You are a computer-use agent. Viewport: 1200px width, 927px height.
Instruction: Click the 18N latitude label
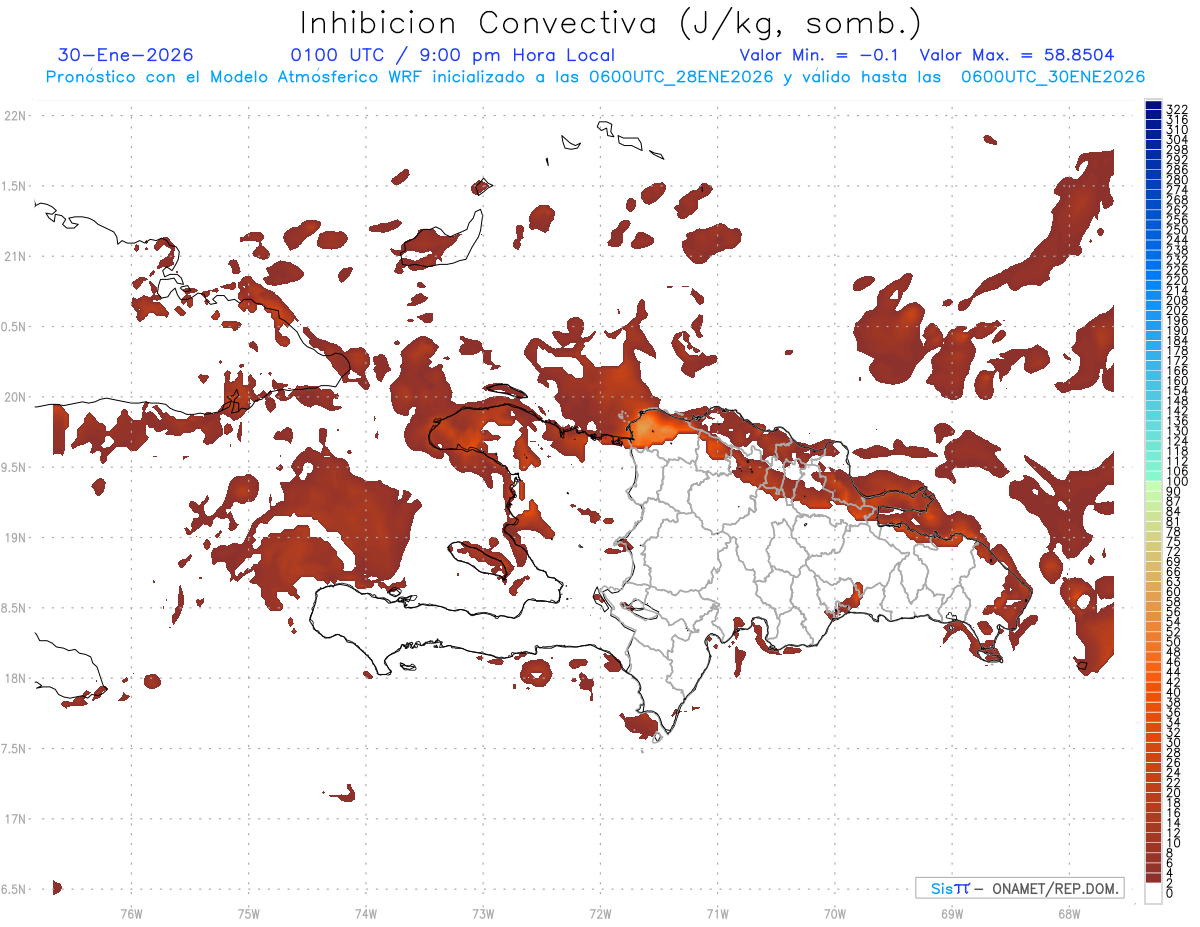(x=15, y=678)
